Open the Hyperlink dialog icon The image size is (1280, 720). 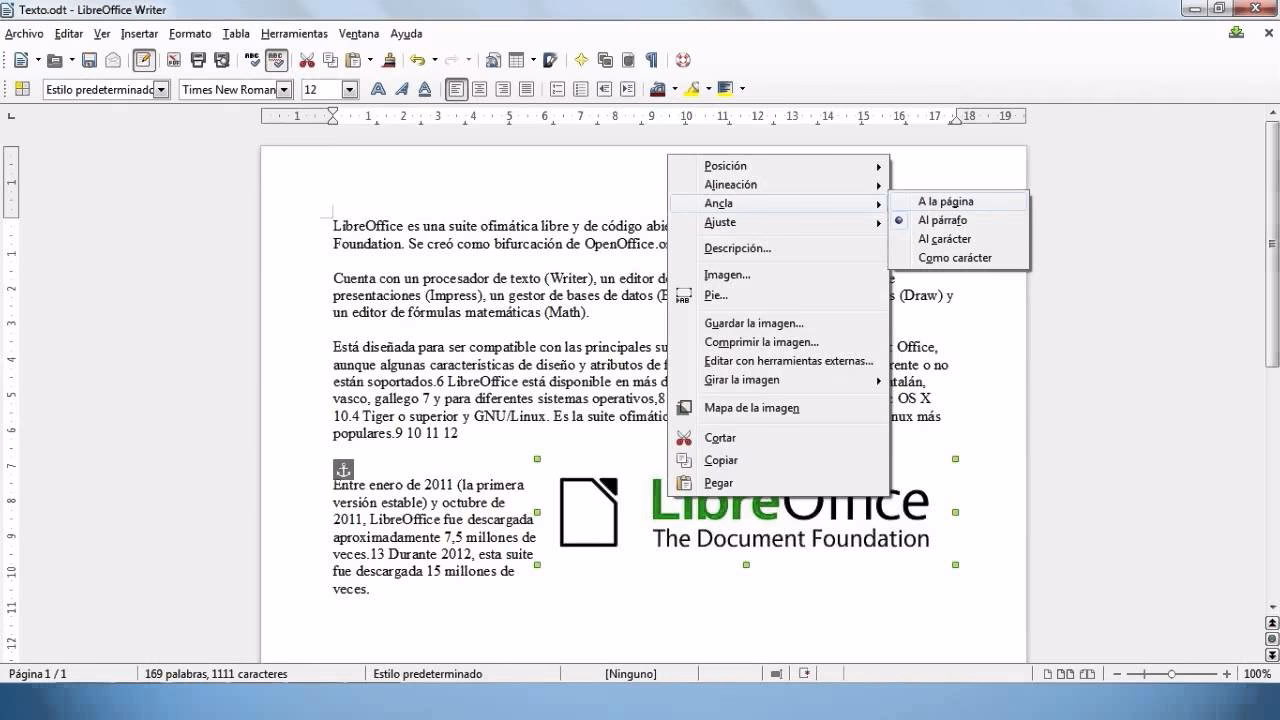coord(495,59)
